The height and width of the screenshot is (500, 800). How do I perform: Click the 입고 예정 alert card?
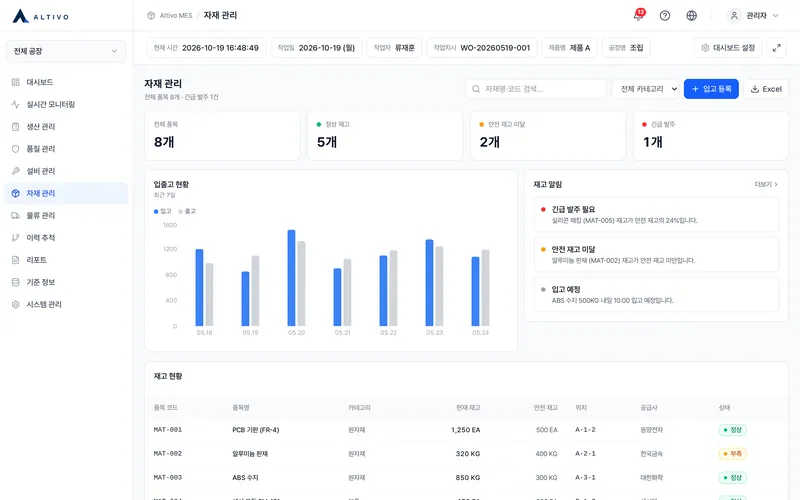[x=656, y=294]
